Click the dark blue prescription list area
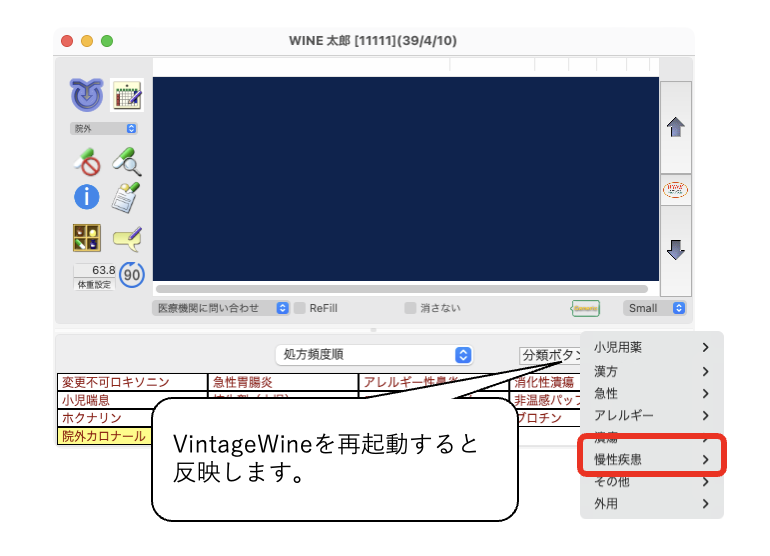The height and width of the screenshot is (556, 770). tap(406, 179)
